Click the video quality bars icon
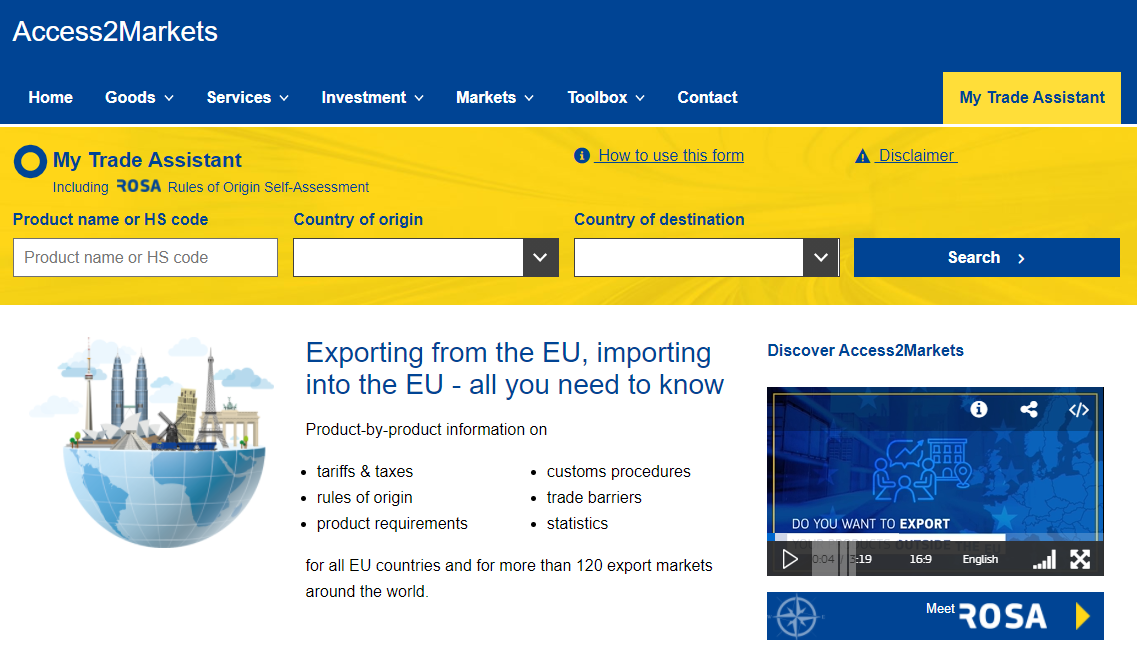 [x=1044, y=559]
